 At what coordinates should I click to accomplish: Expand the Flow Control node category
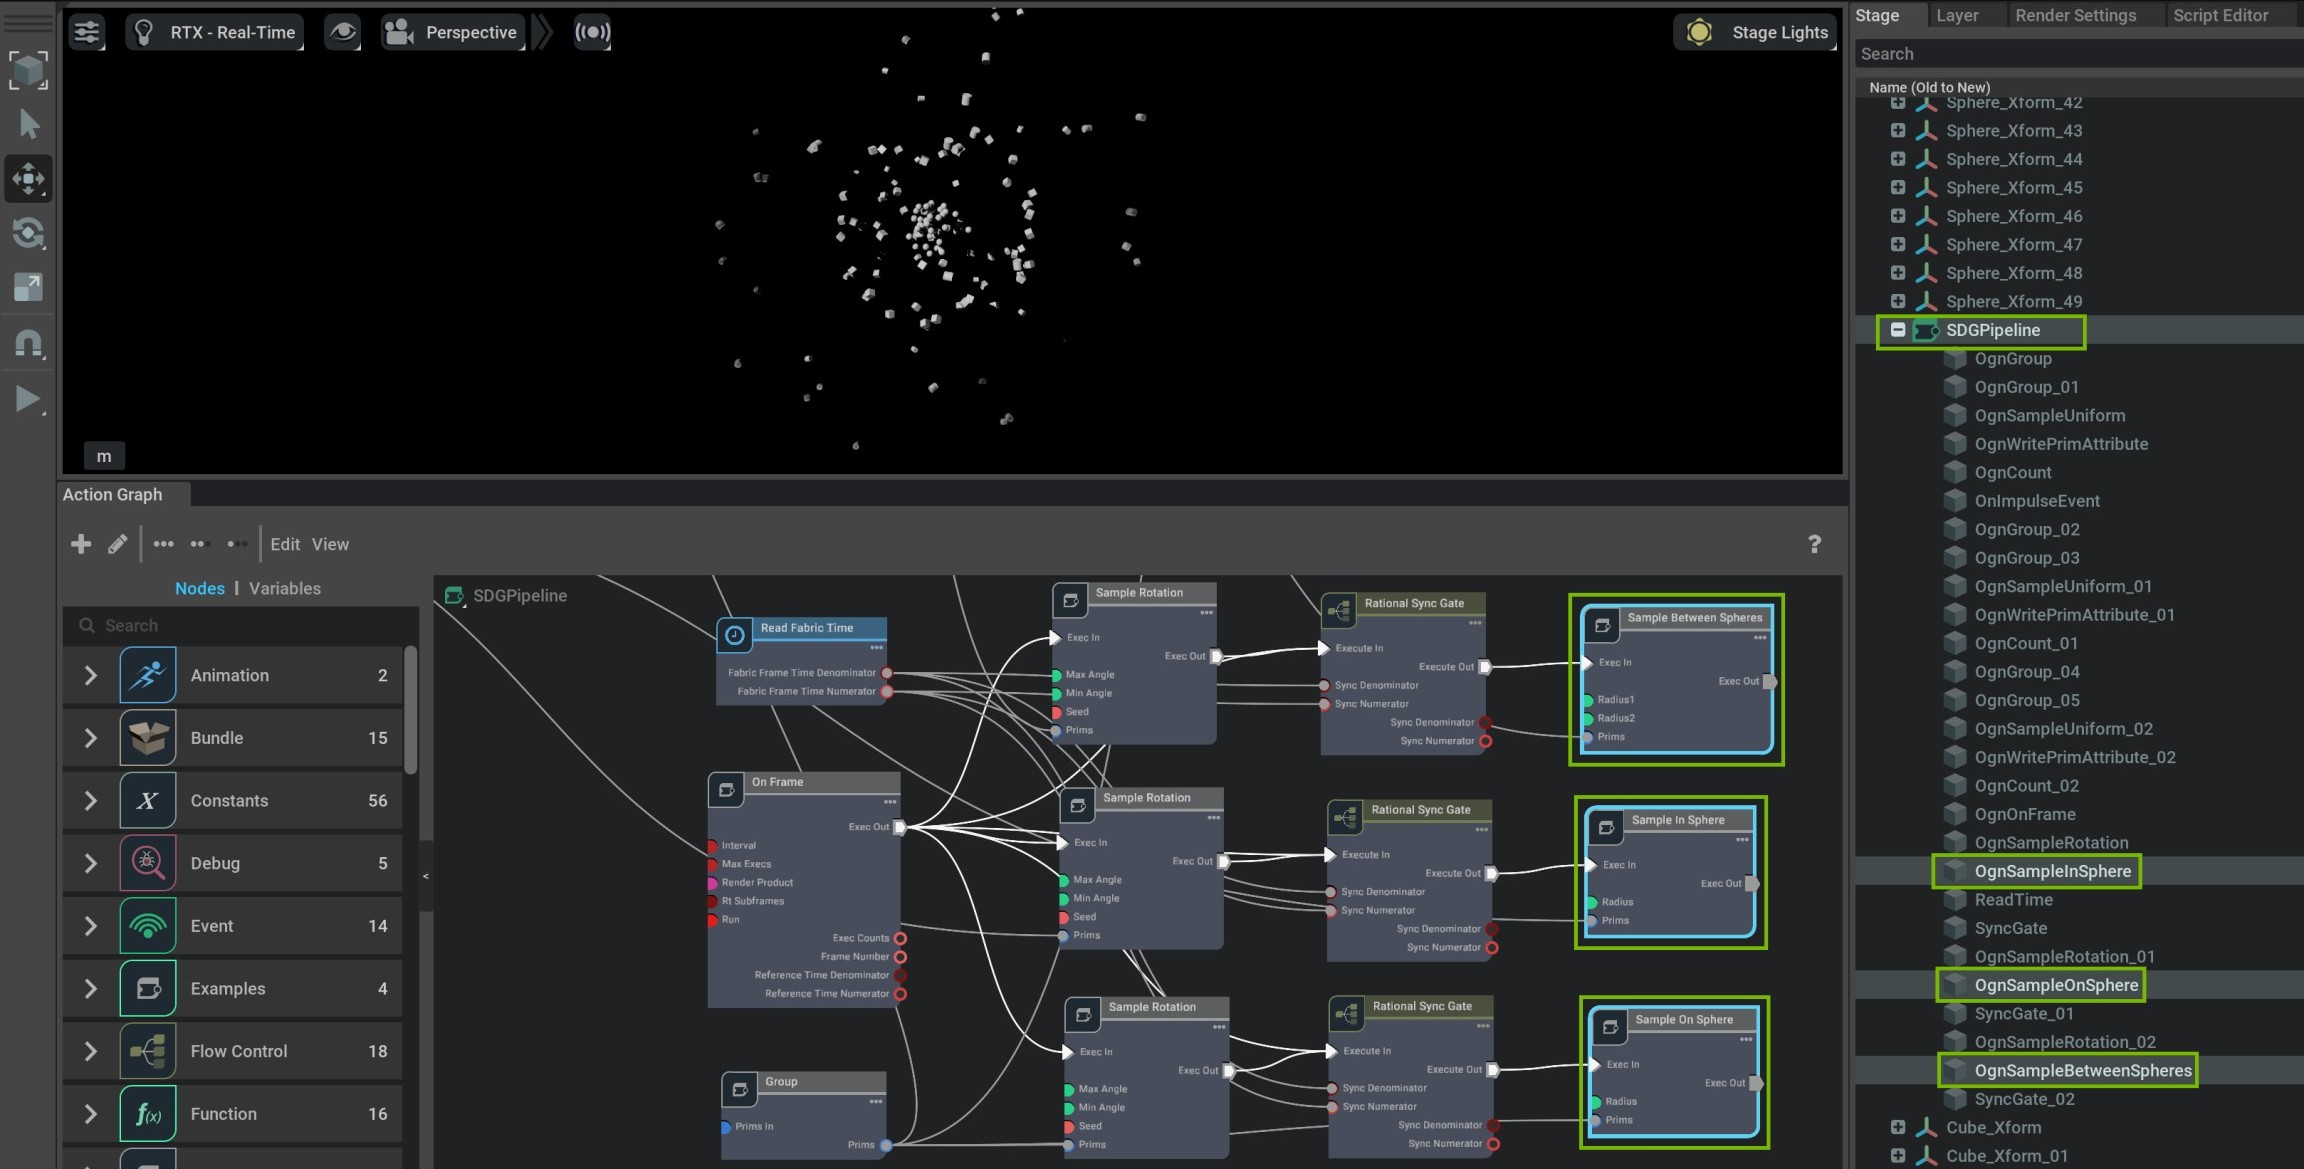(x=90, y=1051)
